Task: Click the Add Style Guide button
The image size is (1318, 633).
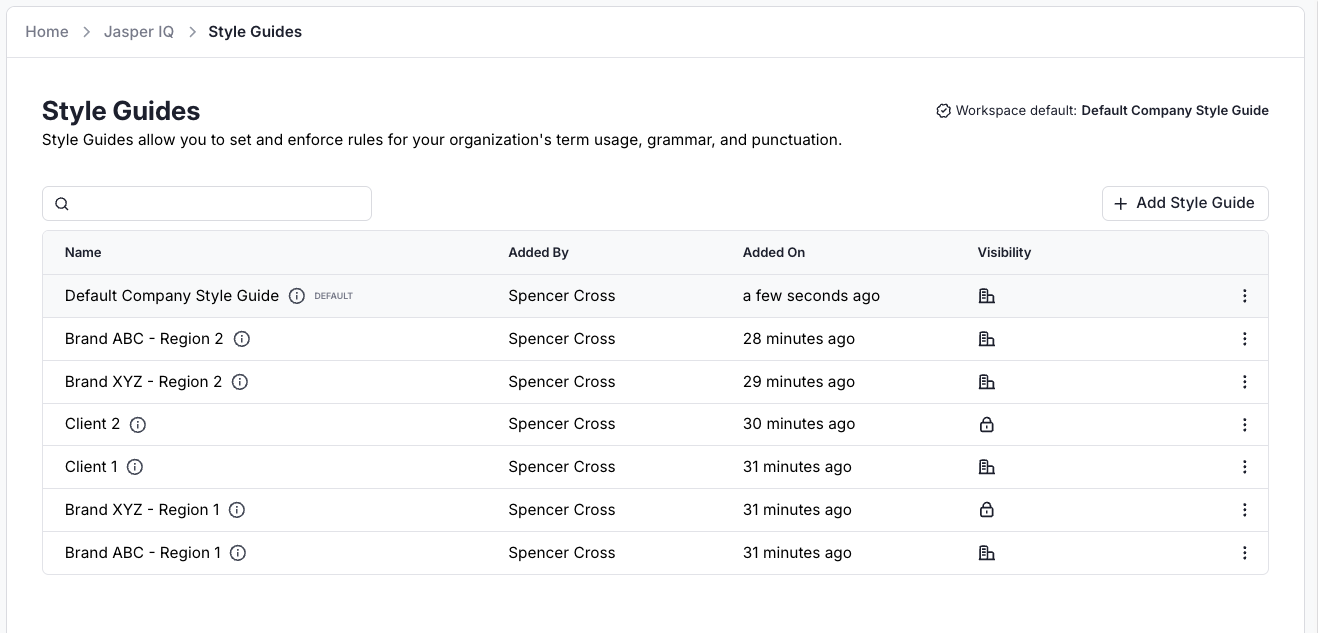Action: pos(1185,203)
